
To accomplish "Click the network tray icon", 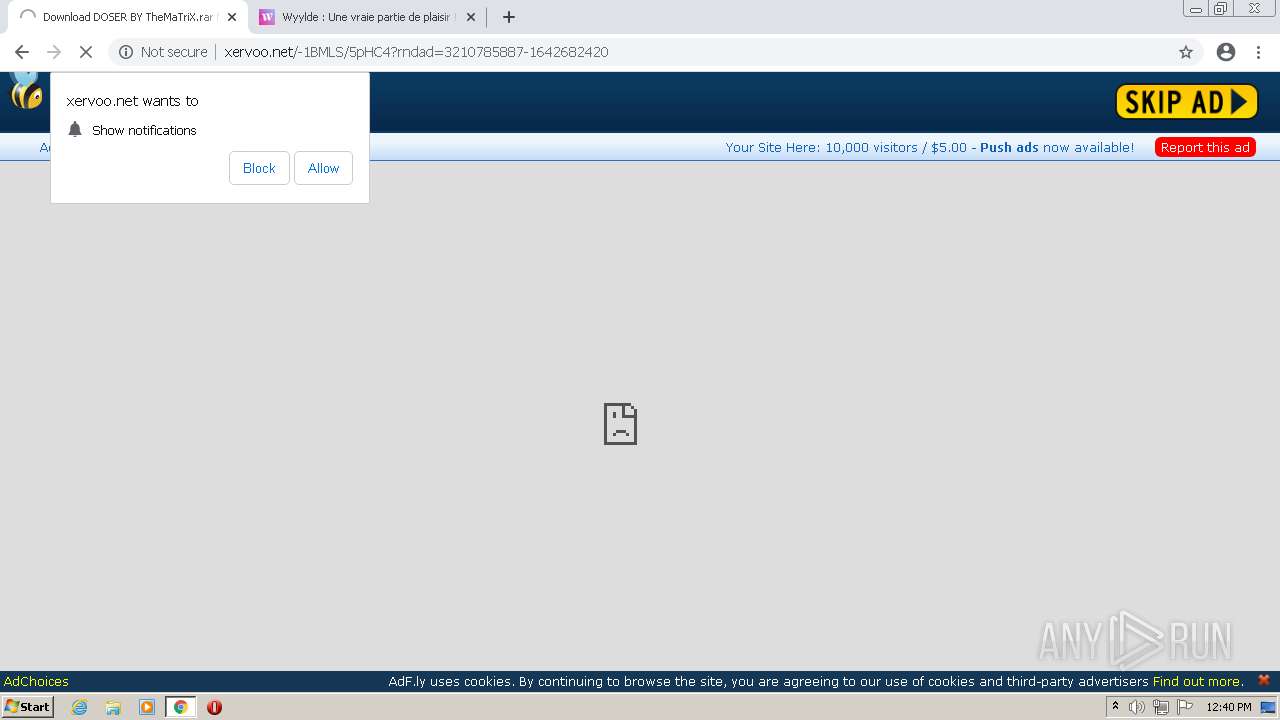I will (1161, 707).
